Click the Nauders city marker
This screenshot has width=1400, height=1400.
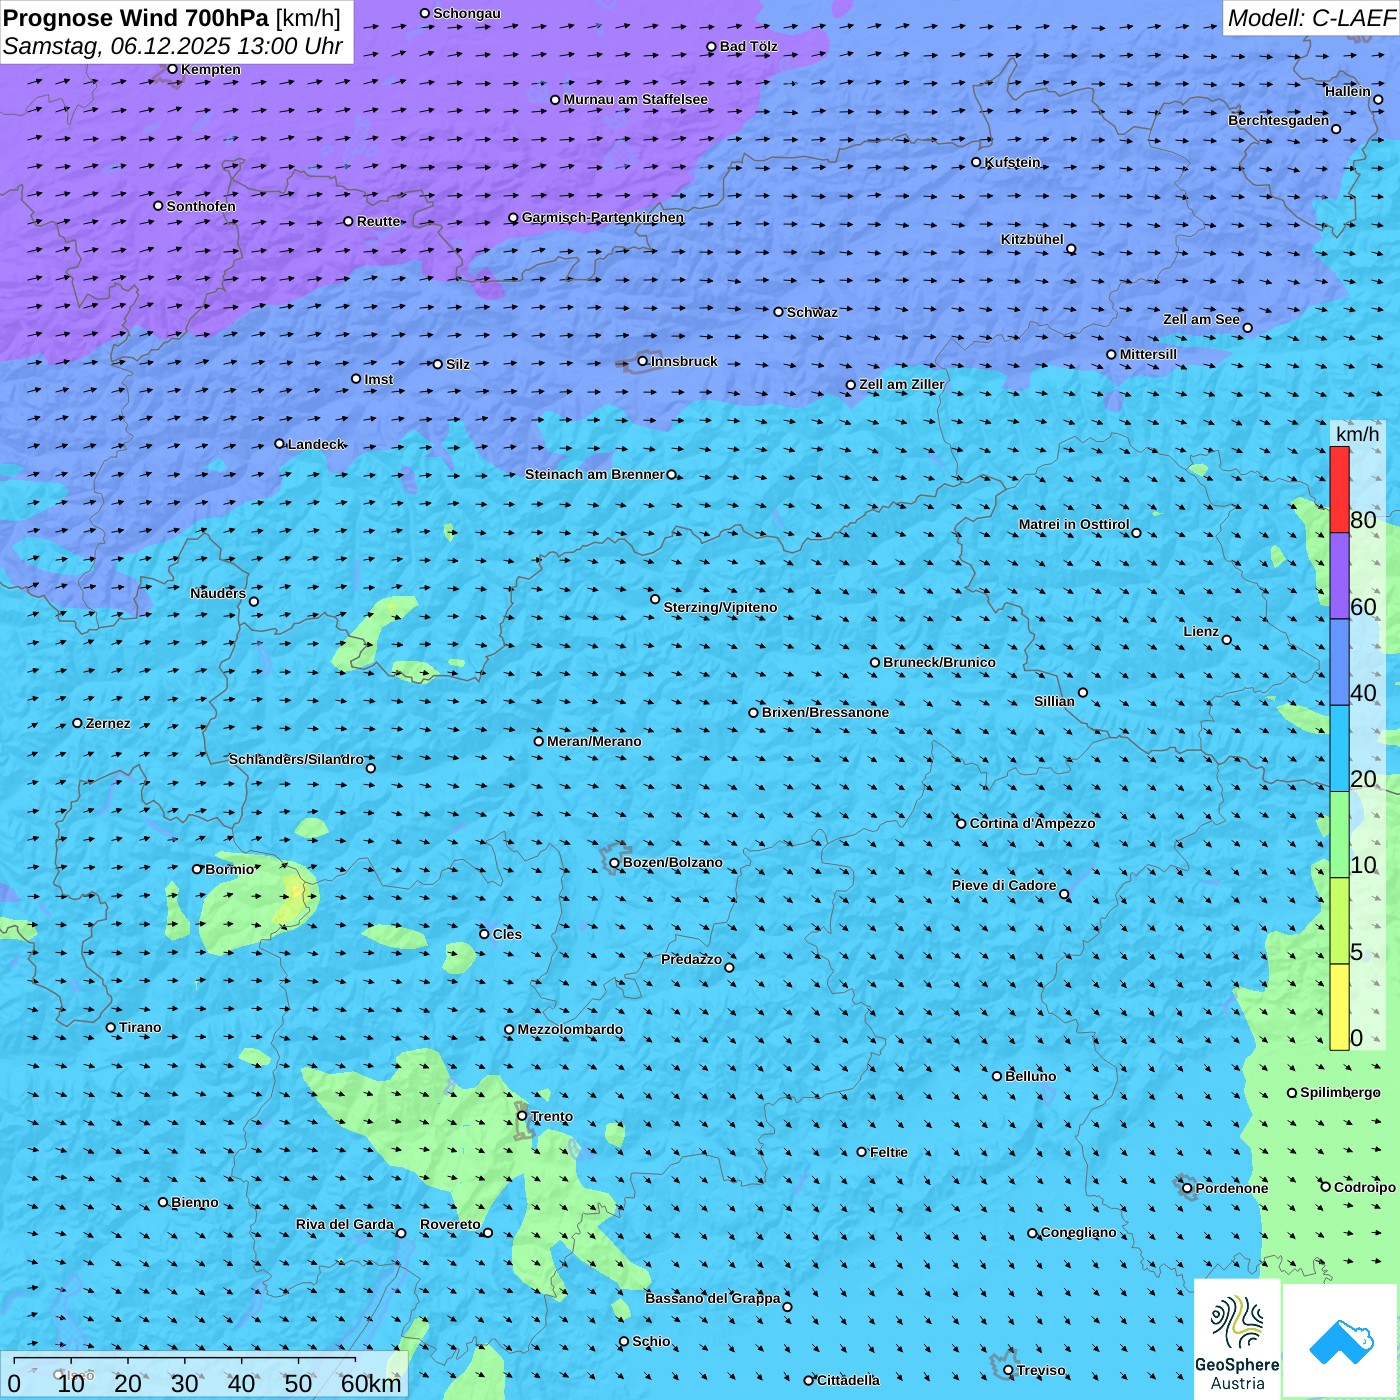click(x=254, y=602)
